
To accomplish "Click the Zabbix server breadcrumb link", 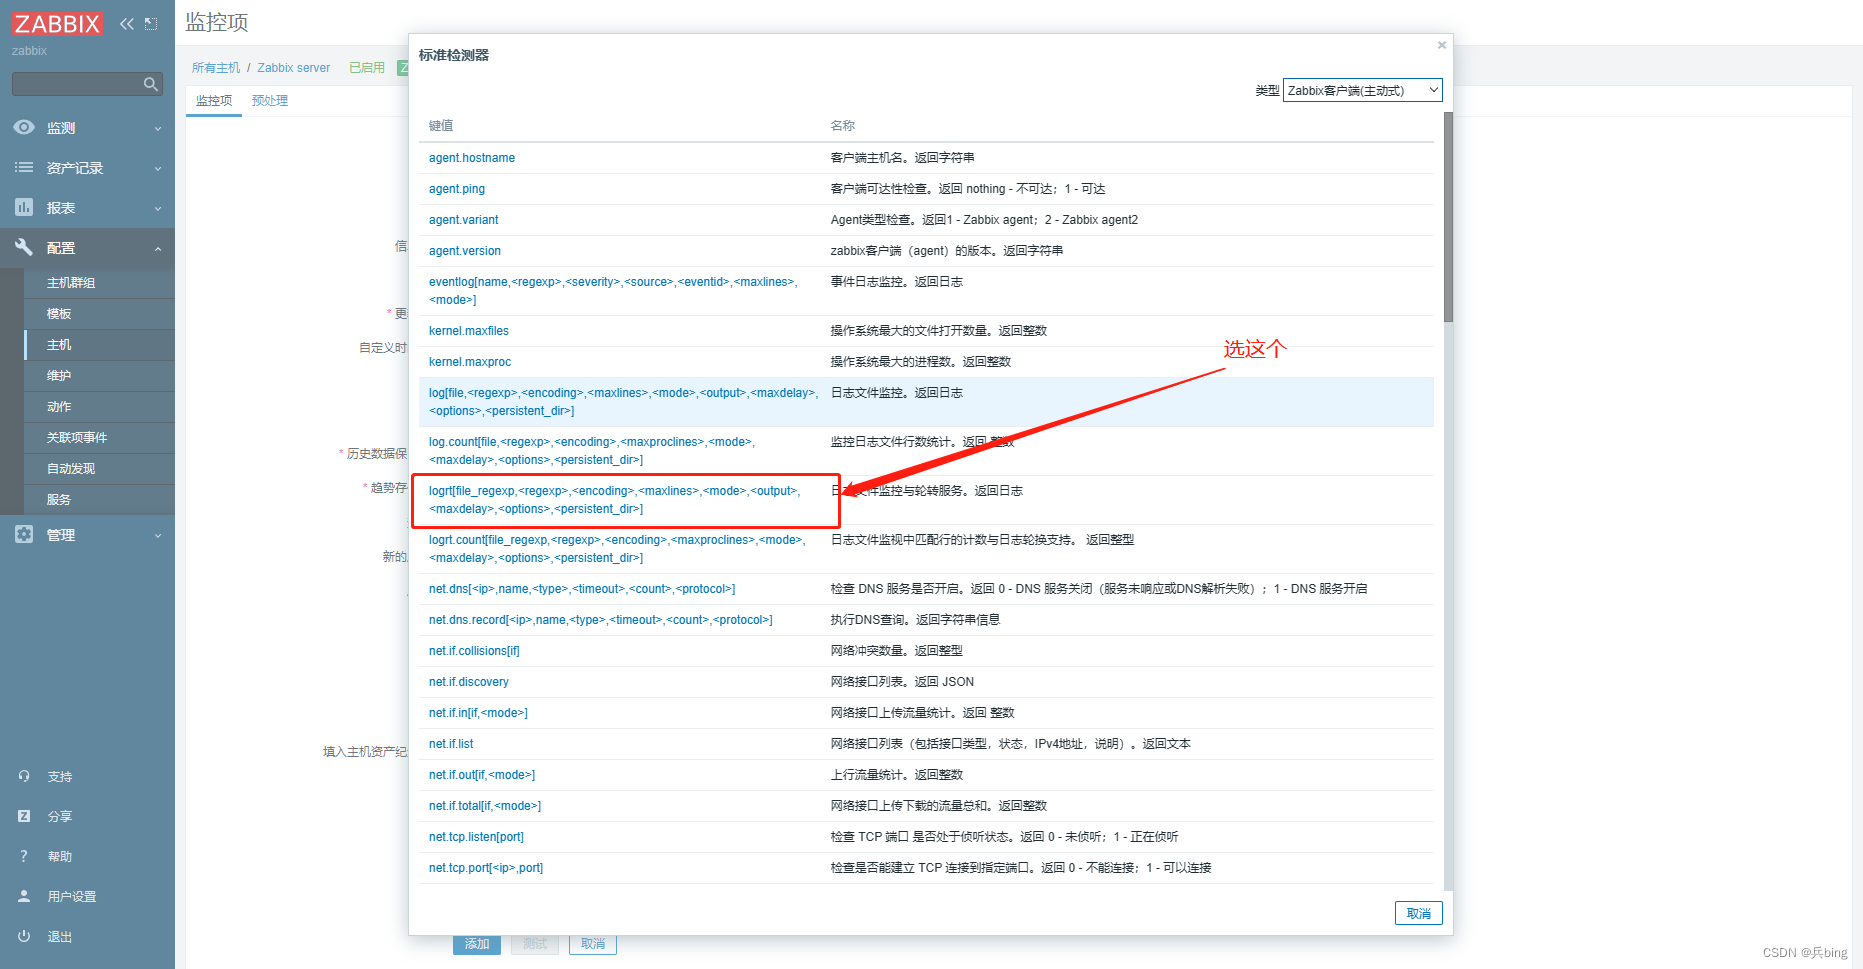I will coord(293,68).
